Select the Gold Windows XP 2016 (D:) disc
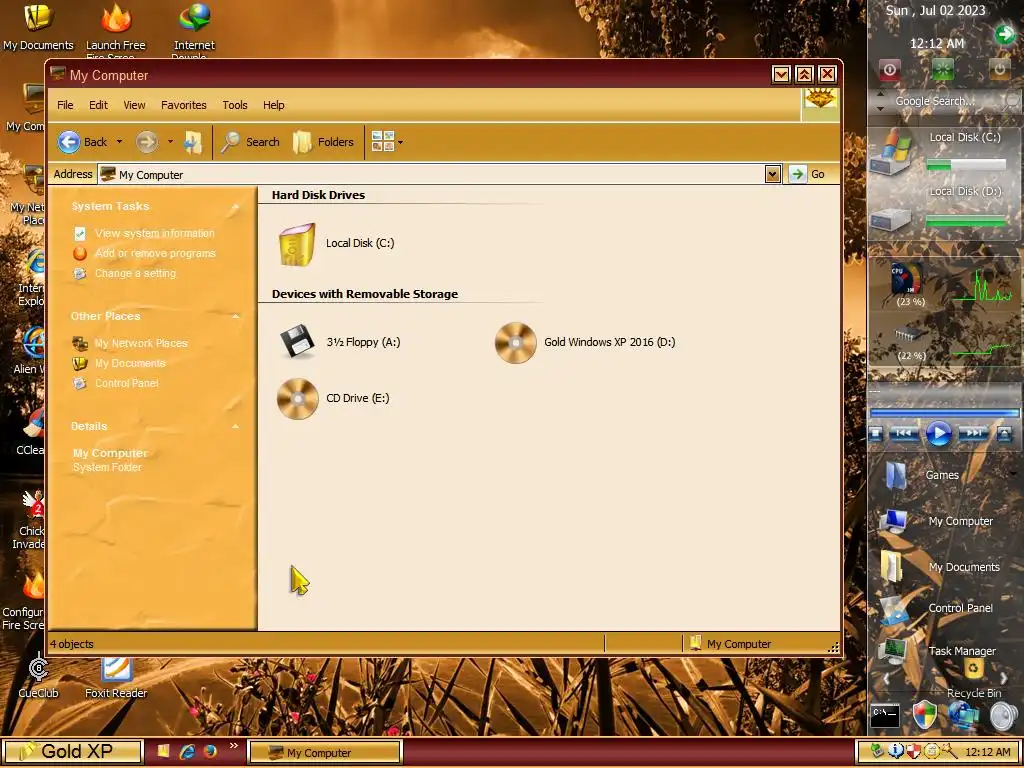This screenshot has width=1024, height=768. point(515,342)
